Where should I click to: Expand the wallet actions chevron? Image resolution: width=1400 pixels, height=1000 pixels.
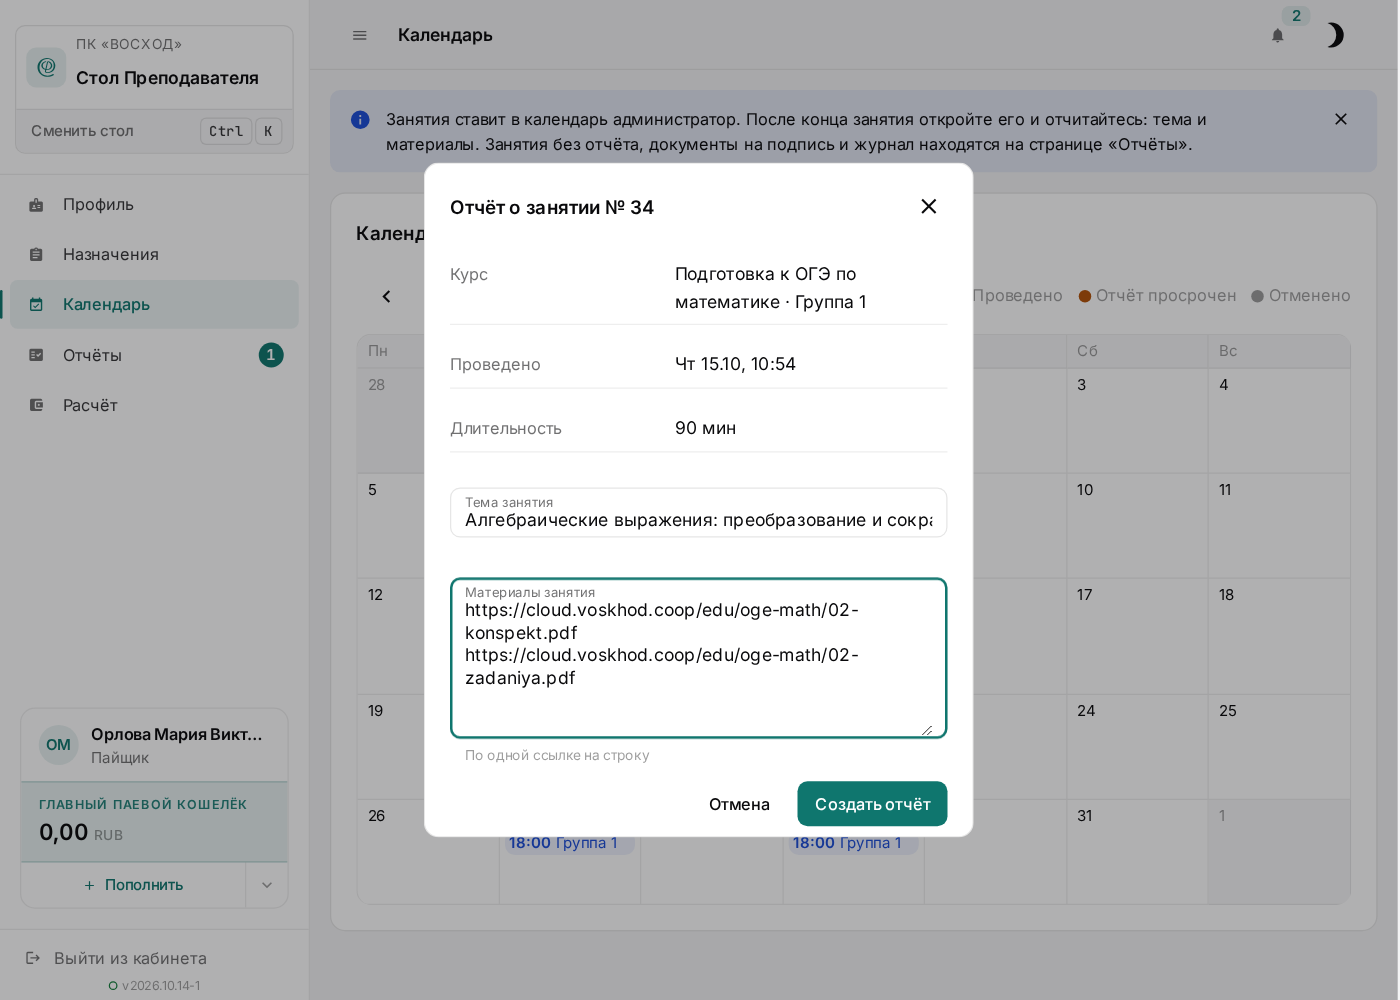267,885
